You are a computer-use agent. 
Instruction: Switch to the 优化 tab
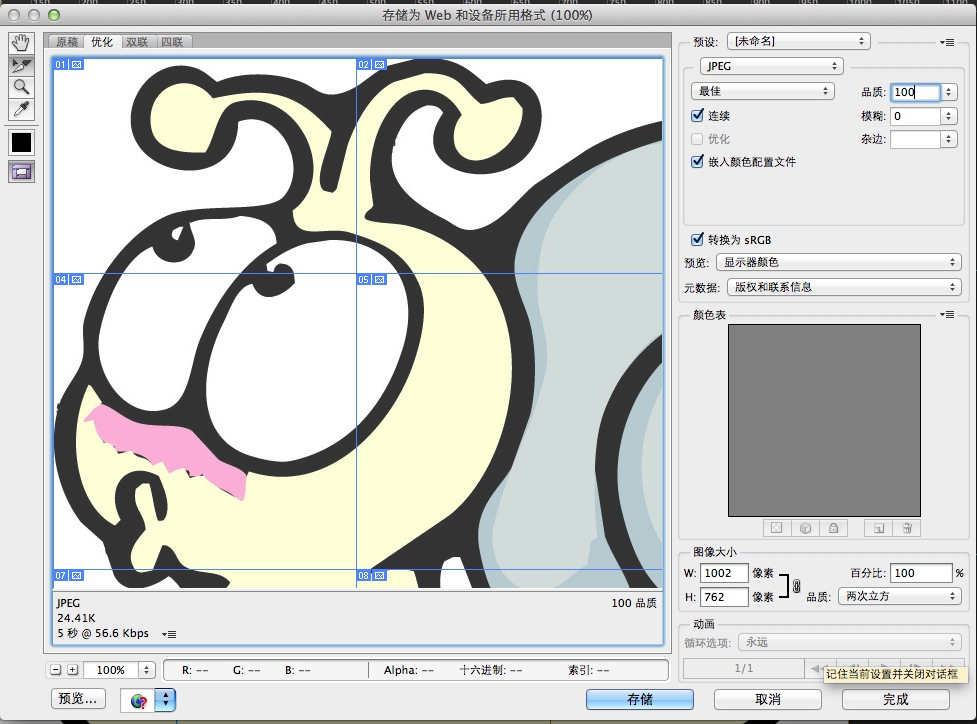[102, 42]
